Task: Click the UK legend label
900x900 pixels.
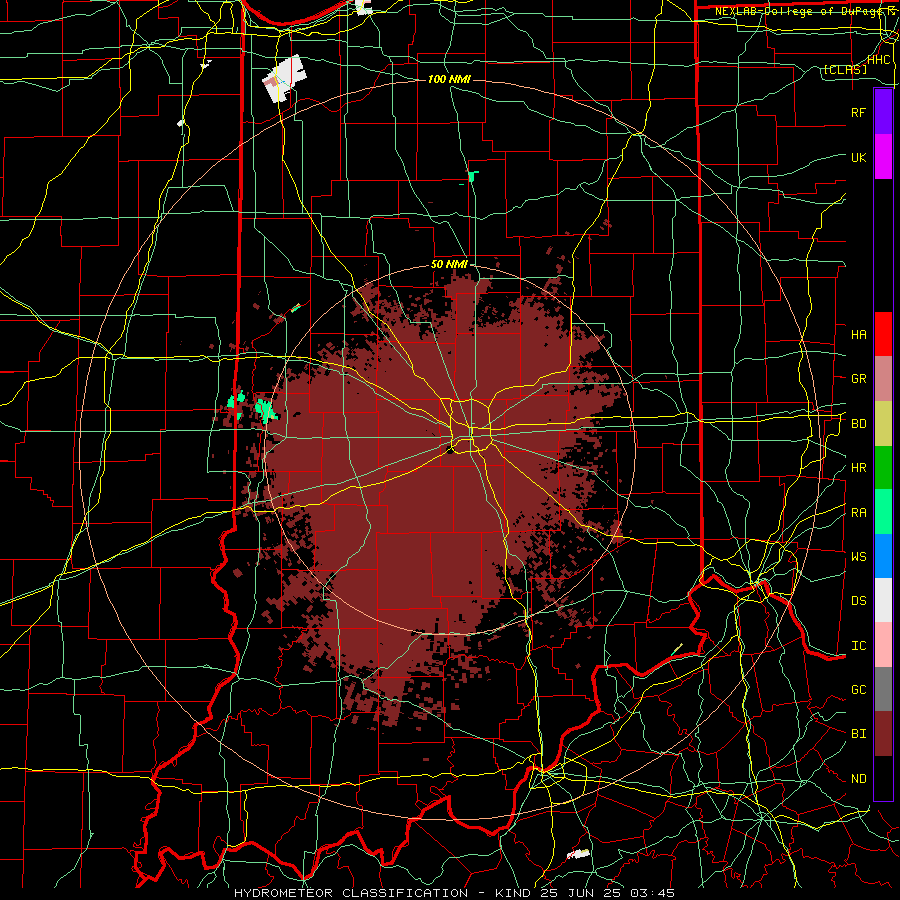Action: click(858, 157)
